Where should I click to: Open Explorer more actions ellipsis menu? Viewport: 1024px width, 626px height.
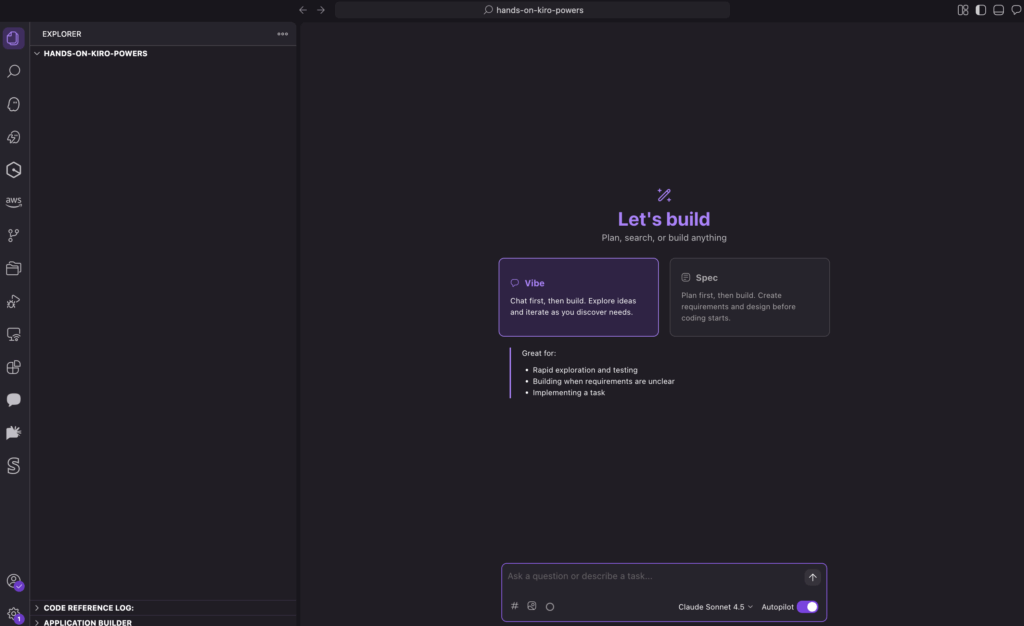(x=282, y=34)
